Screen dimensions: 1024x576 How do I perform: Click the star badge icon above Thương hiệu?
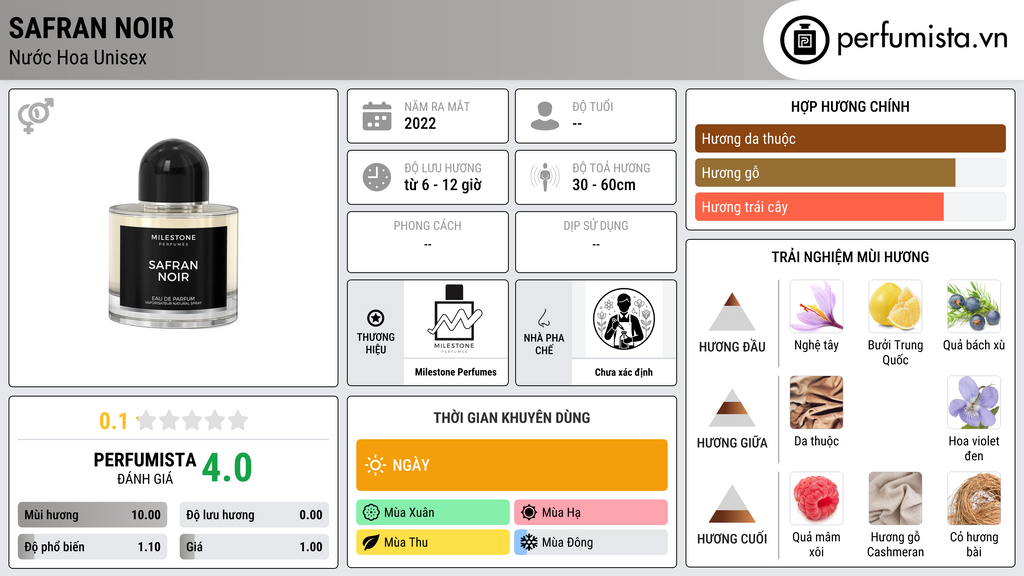pos(376,318)
